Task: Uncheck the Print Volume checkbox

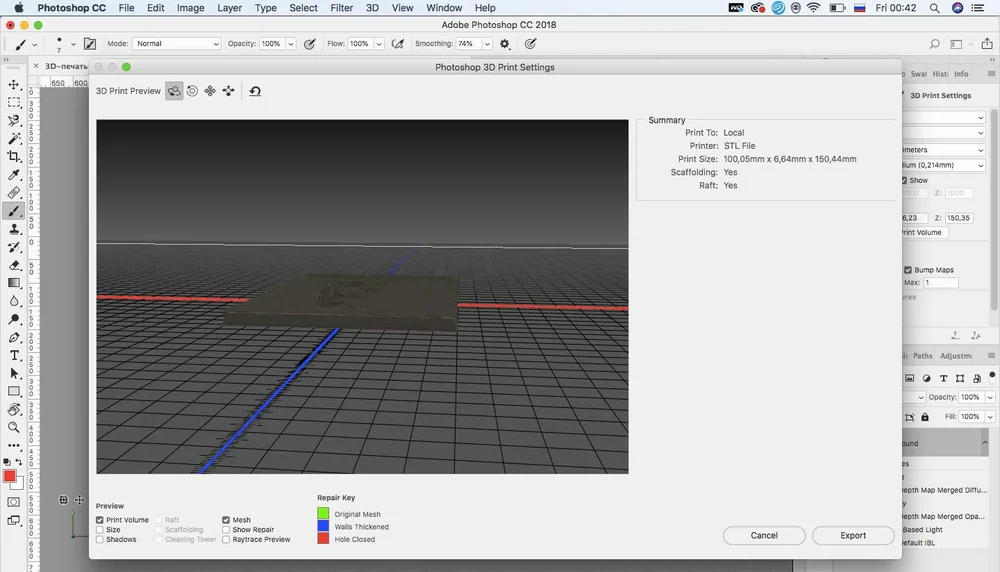Action: pyautogui.click(x=99, y=520)
